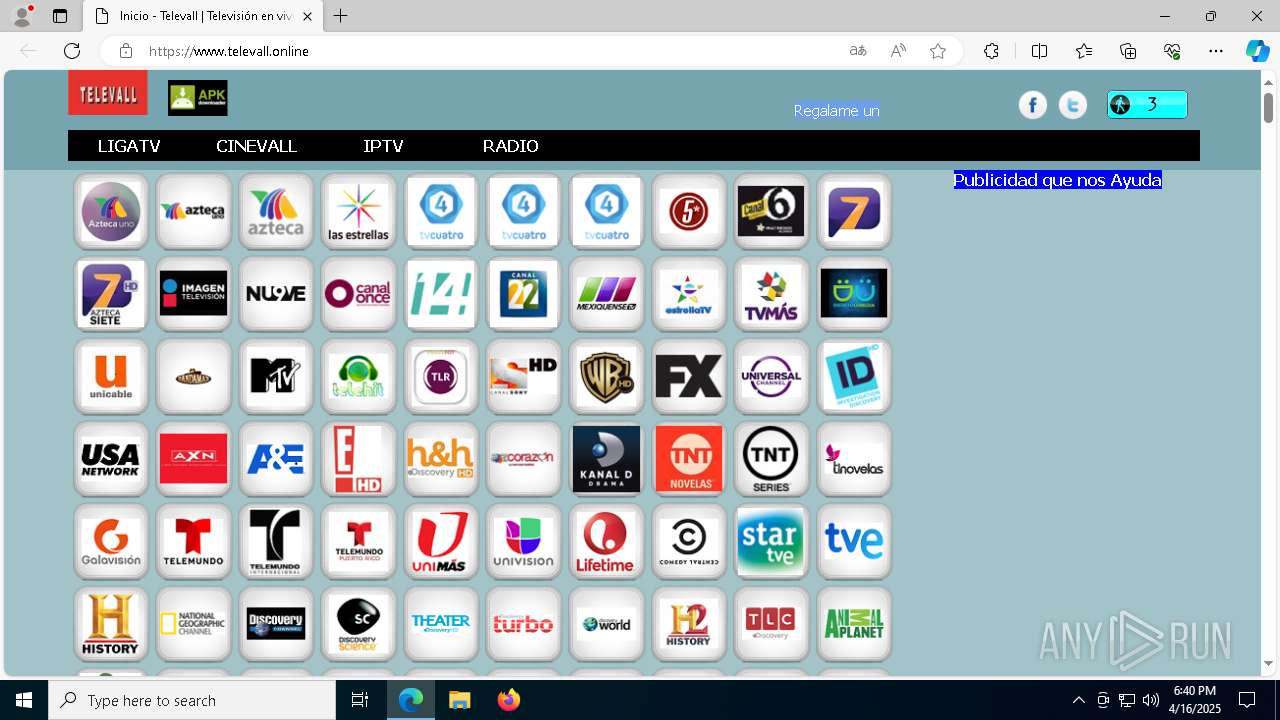1280x720 pixels.
Task: Enable split screen view
Action: pyautogui.click(x=1039, y=51)
